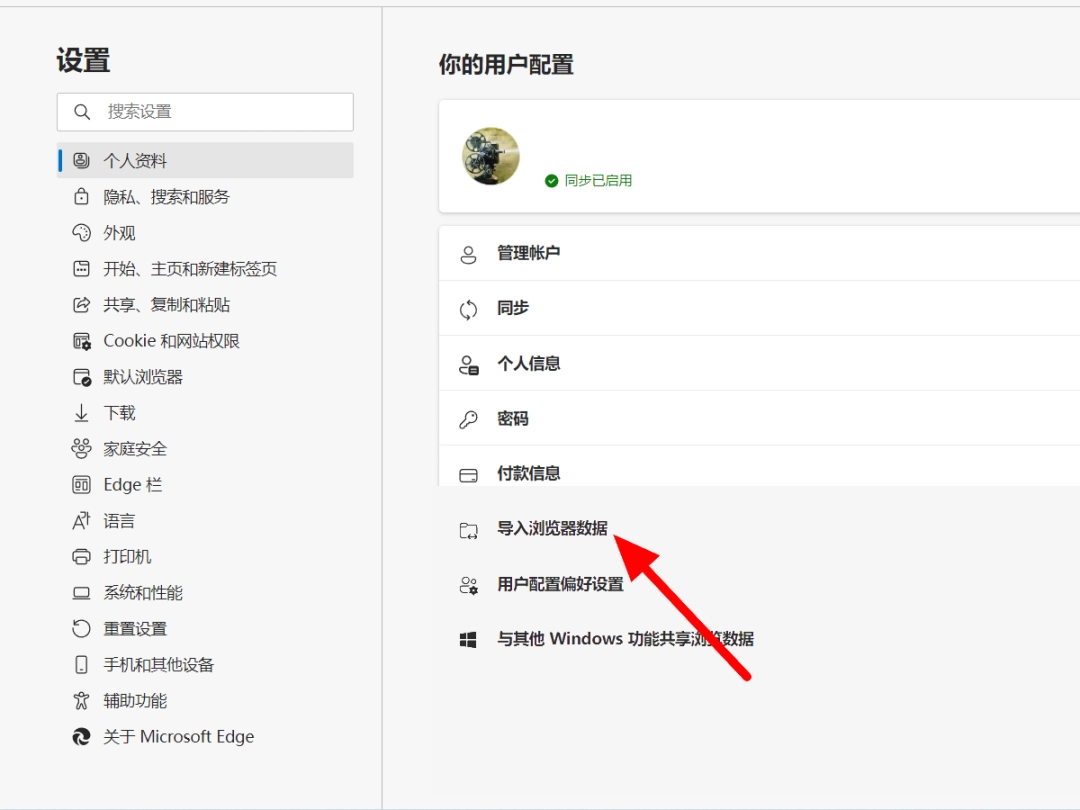1080x810 pixels.
Task: Click the download arrow icon for 下载
Action: click(81, 413)
